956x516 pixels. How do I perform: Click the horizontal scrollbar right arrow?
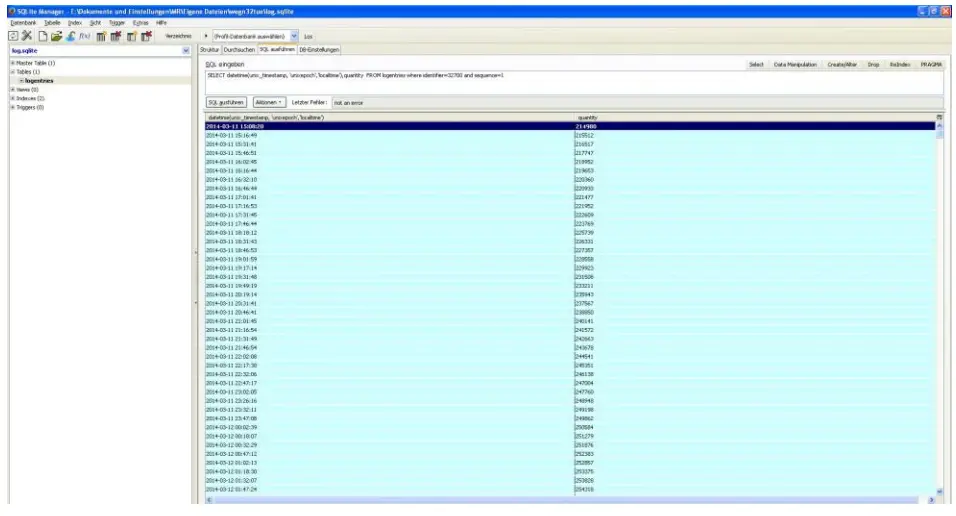(931, 500)
